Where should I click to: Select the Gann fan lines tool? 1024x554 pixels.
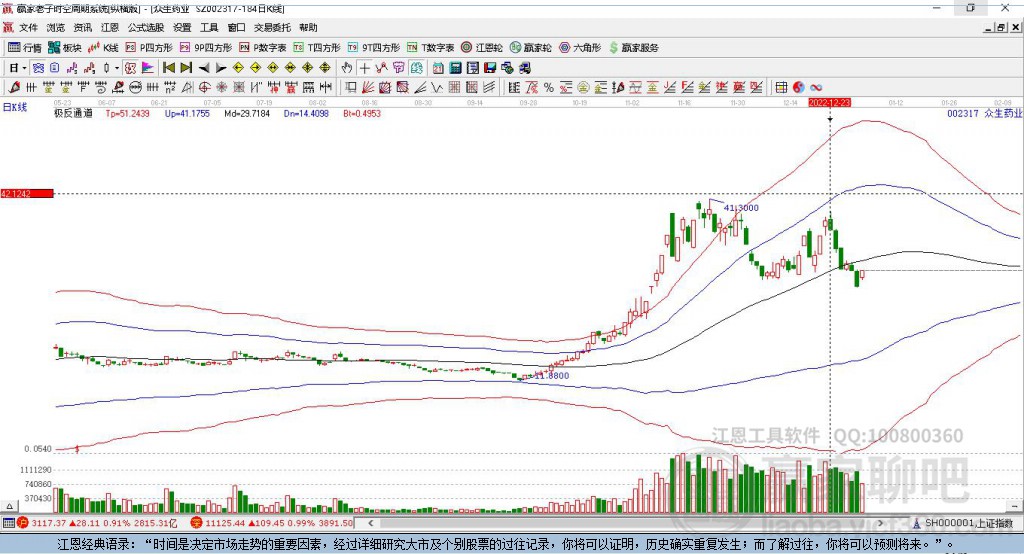(x=368, y=87)
